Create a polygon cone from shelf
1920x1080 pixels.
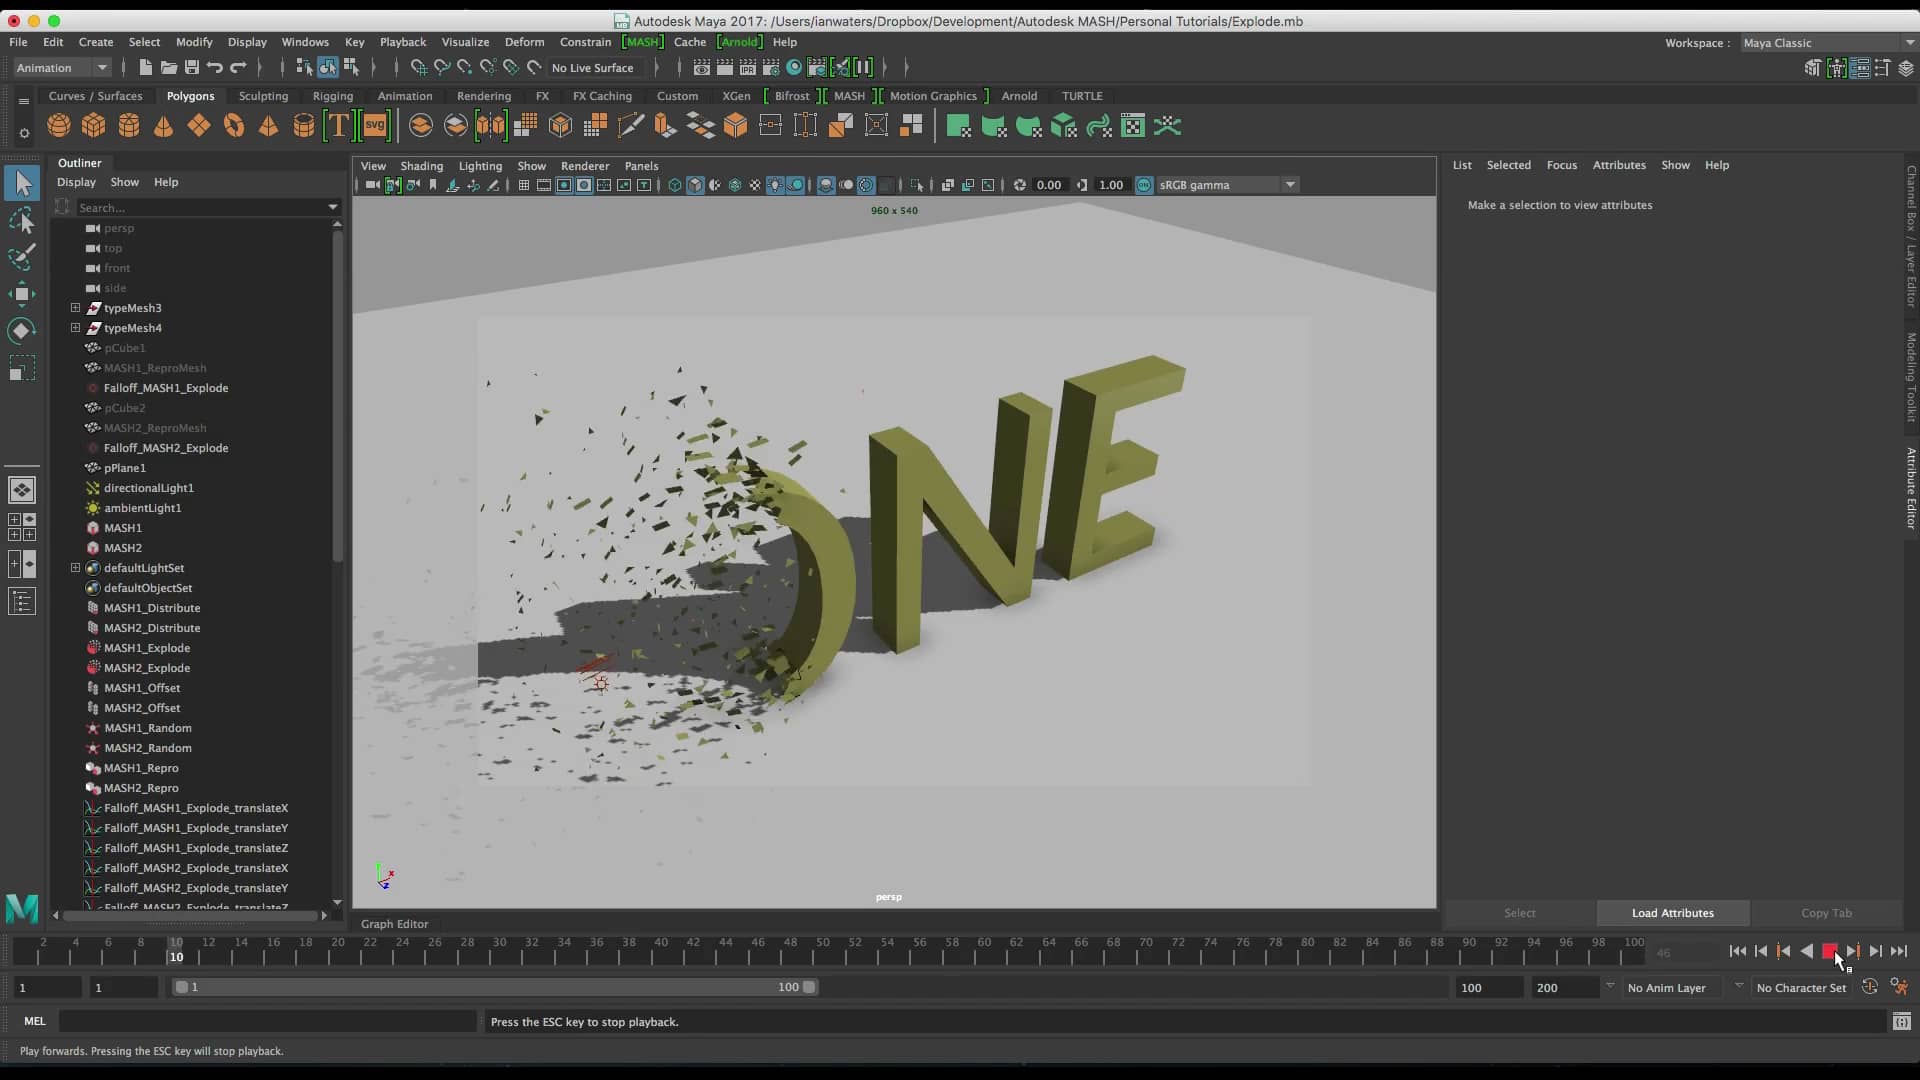pos(164,126)
